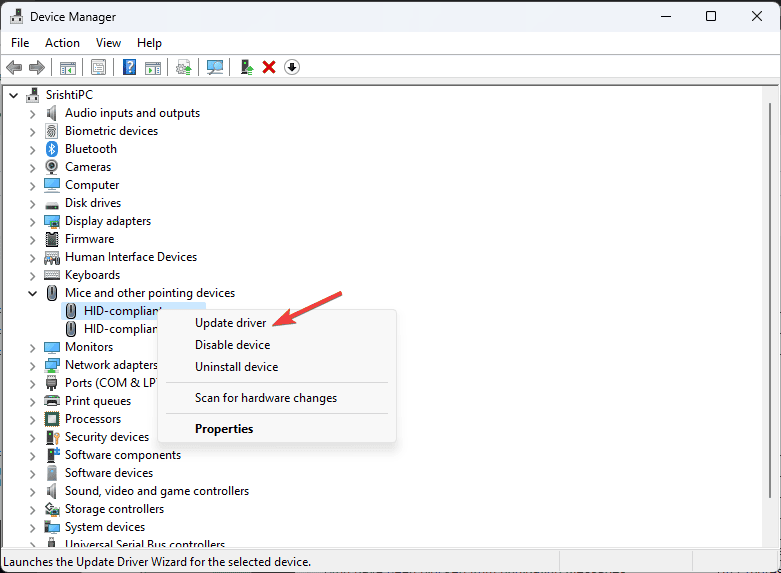Click Show/Hide Console Tree toolbar icon

pos(68,67)
